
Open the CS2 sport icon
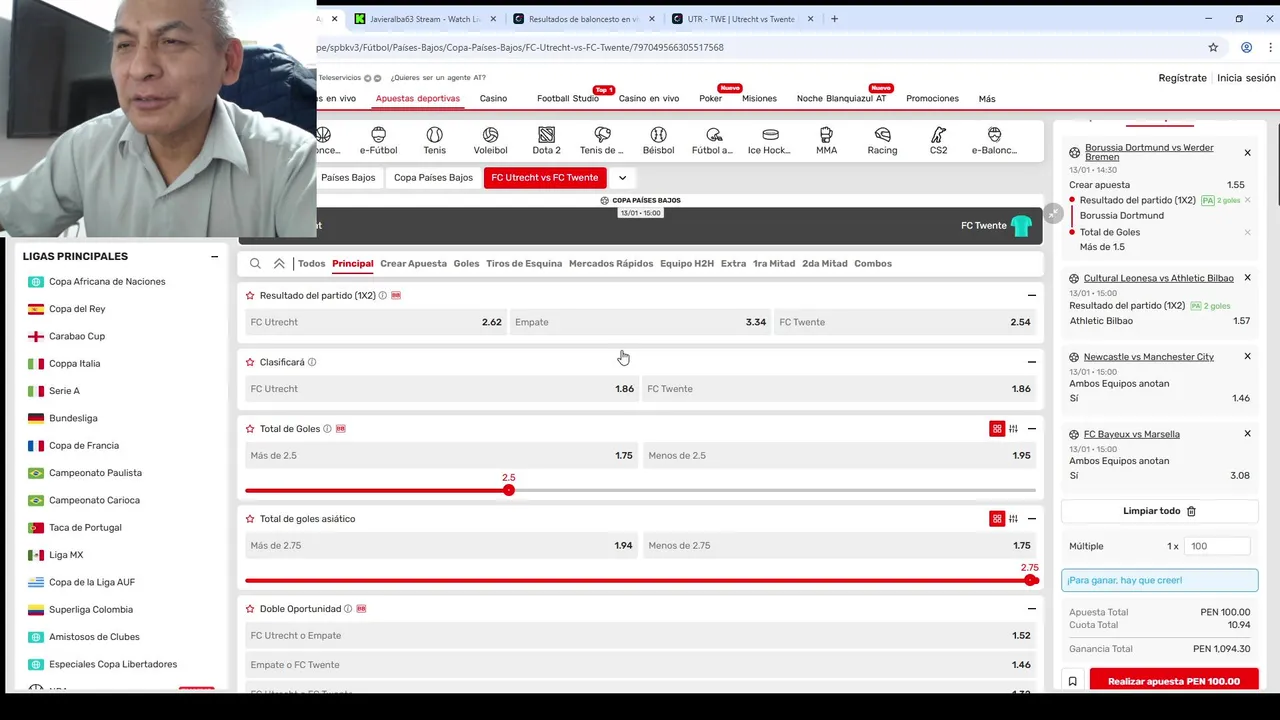tap(938, 141)
